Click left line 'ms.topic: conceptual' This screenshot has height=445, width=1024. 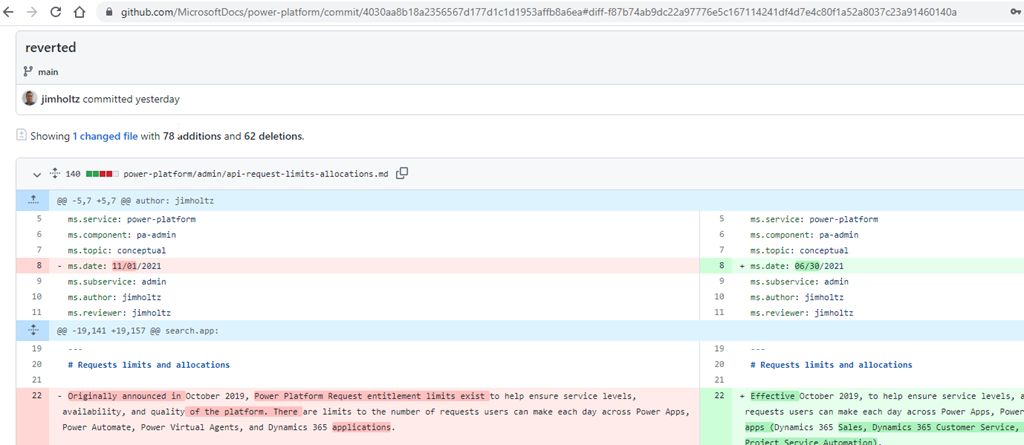point(116,250)
